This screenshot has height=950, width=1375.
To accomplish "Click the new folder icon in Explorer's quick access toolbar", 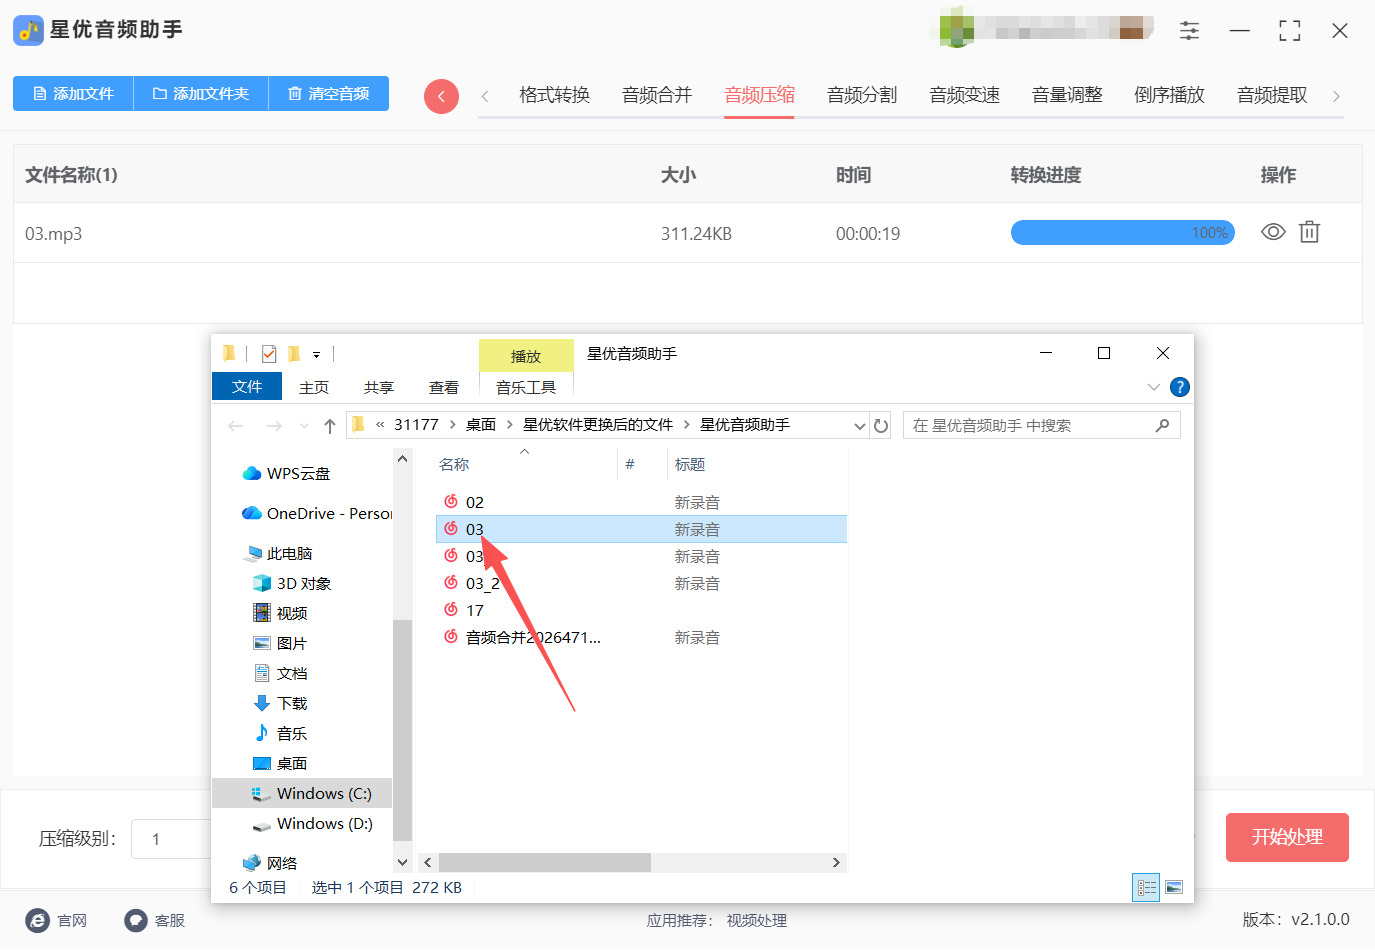I will click(294, 354).
